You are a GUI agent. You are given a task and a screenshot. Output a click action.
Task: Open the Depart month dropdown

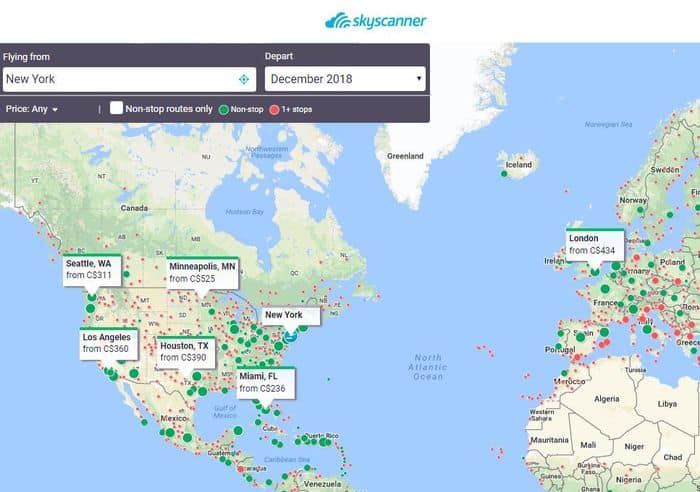point(345,79)
